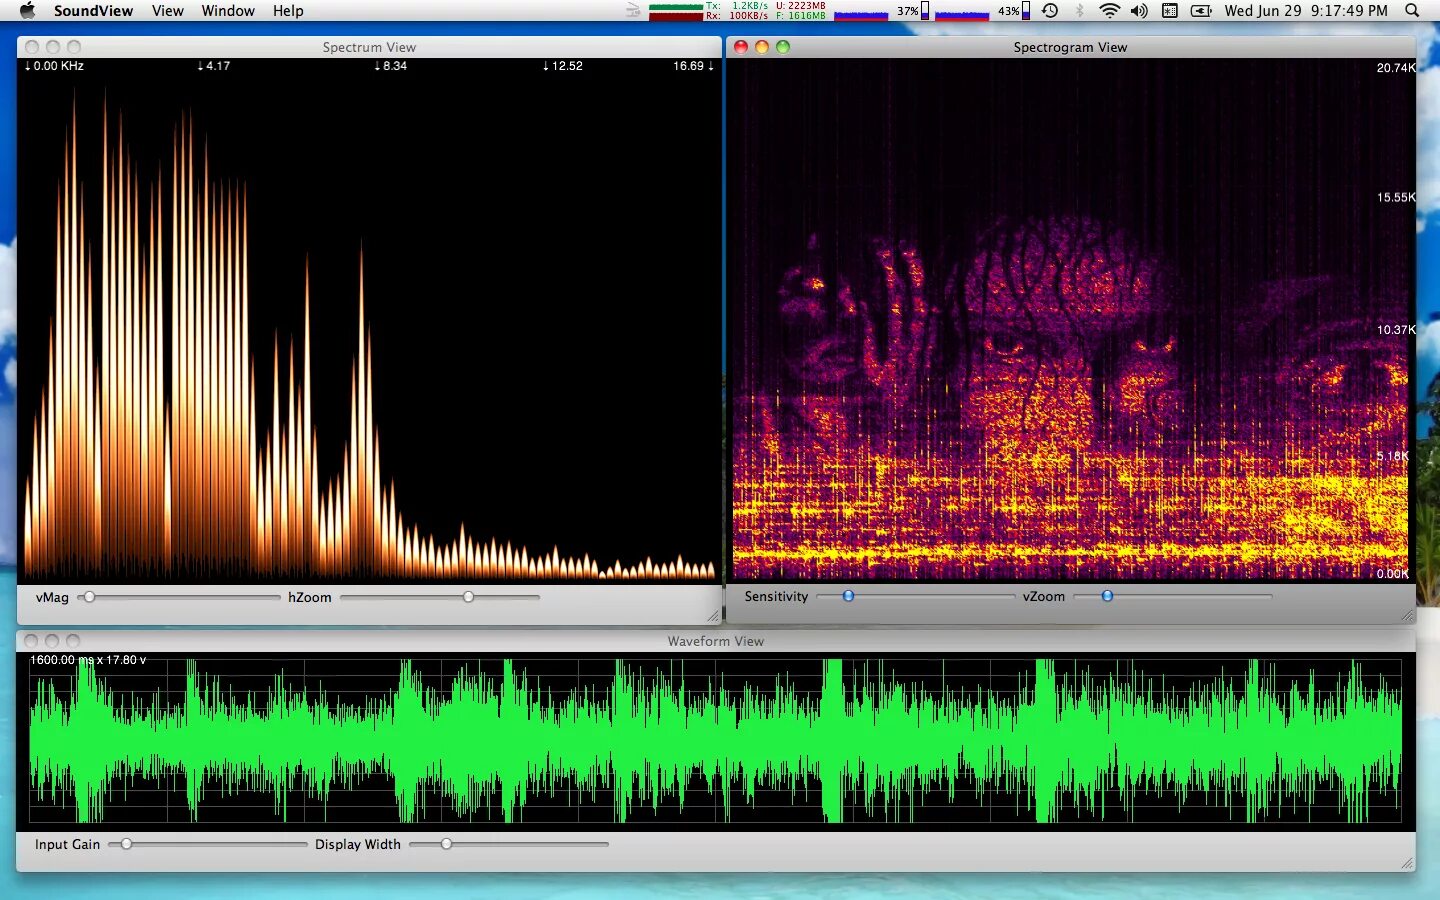Click the 15.55K spectrogram scale label
This screenshot has height=900, width=1440.
pyautogui.click(x=1396, y=198)
